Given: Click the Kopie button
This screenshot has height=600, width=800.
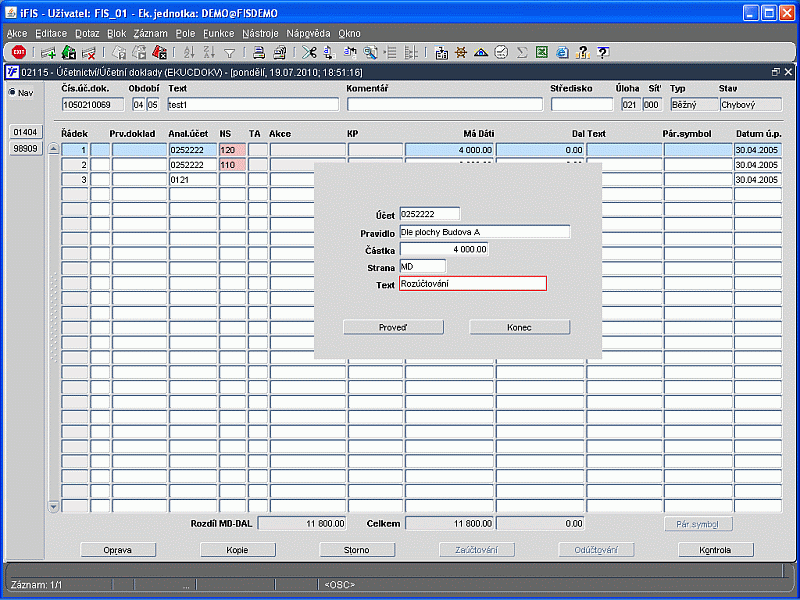Looking at the screenshot, I should coord(238,550).
